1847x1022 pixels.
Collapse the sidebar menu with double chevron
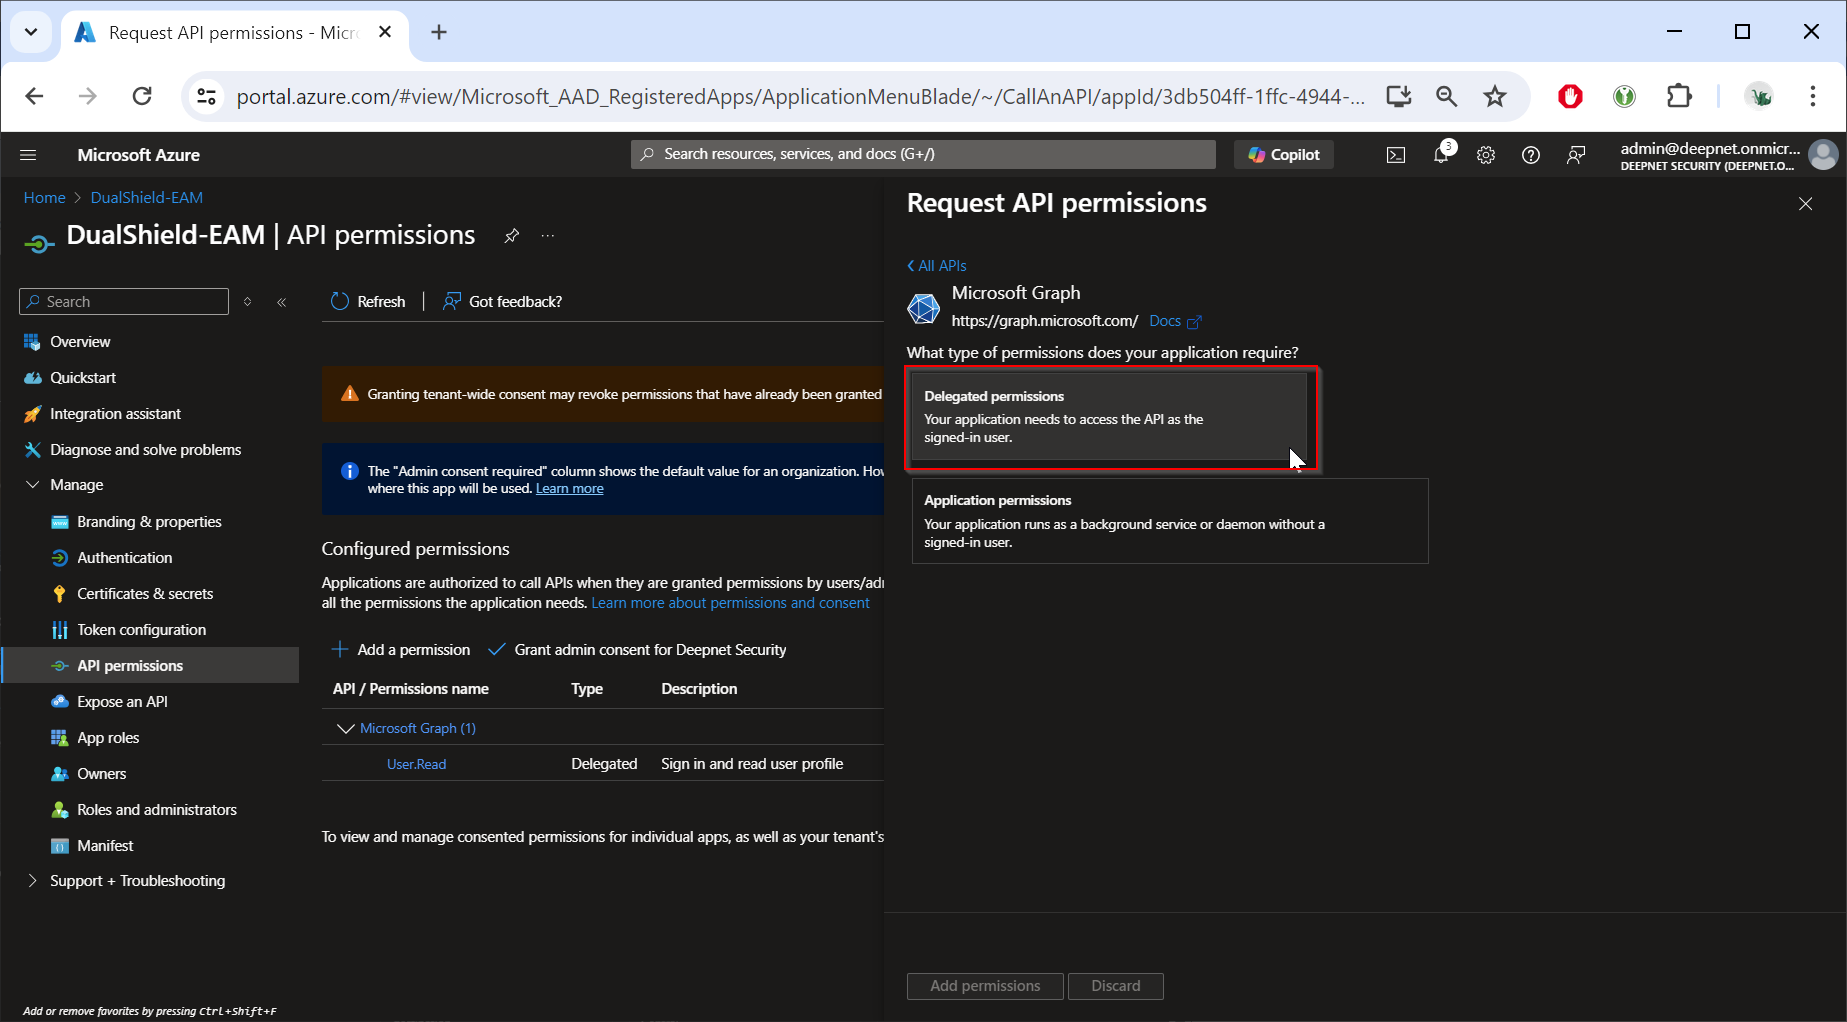[x=282, y=302]
